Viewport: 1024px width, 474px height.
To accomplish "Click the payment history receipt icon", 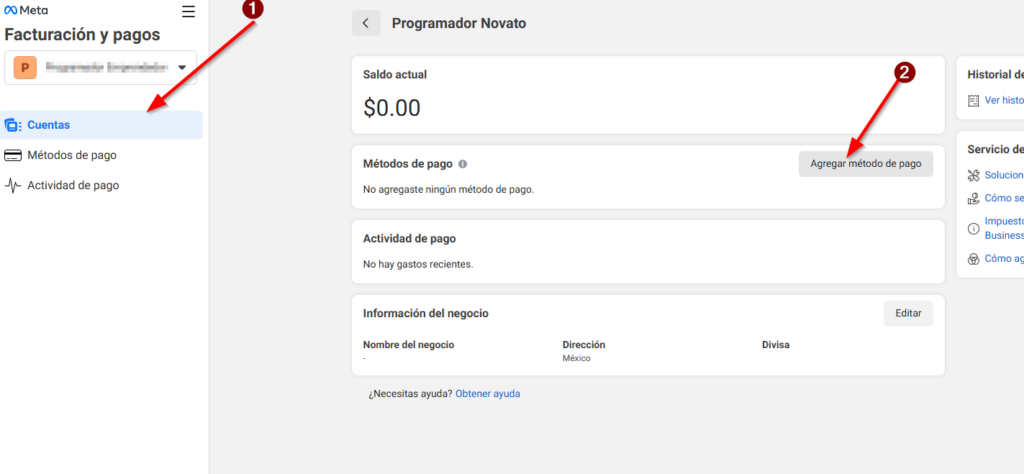I will pos(974,100).
